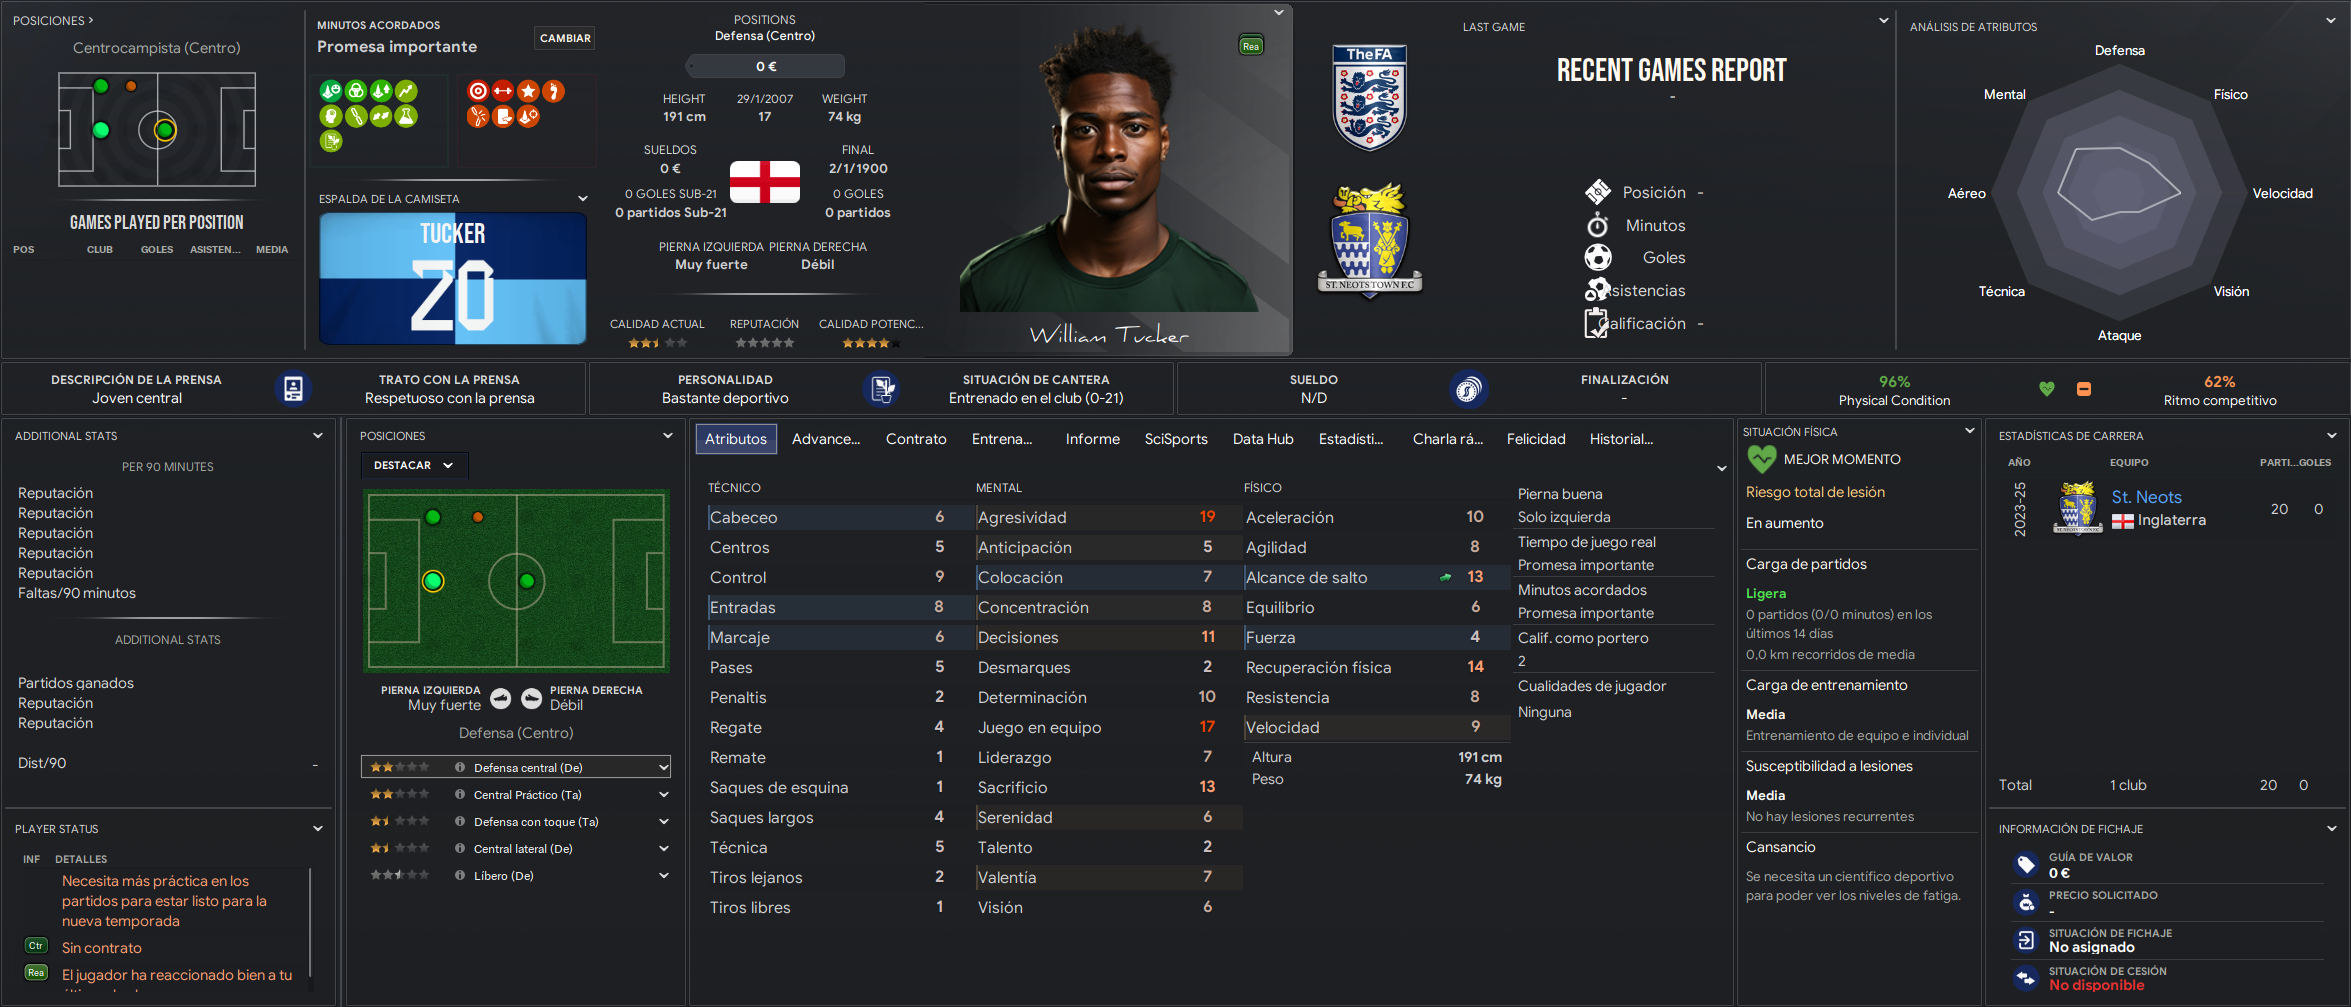
Task: Click the St. Neots Town club badge
Action: [x=1370, y=241]
